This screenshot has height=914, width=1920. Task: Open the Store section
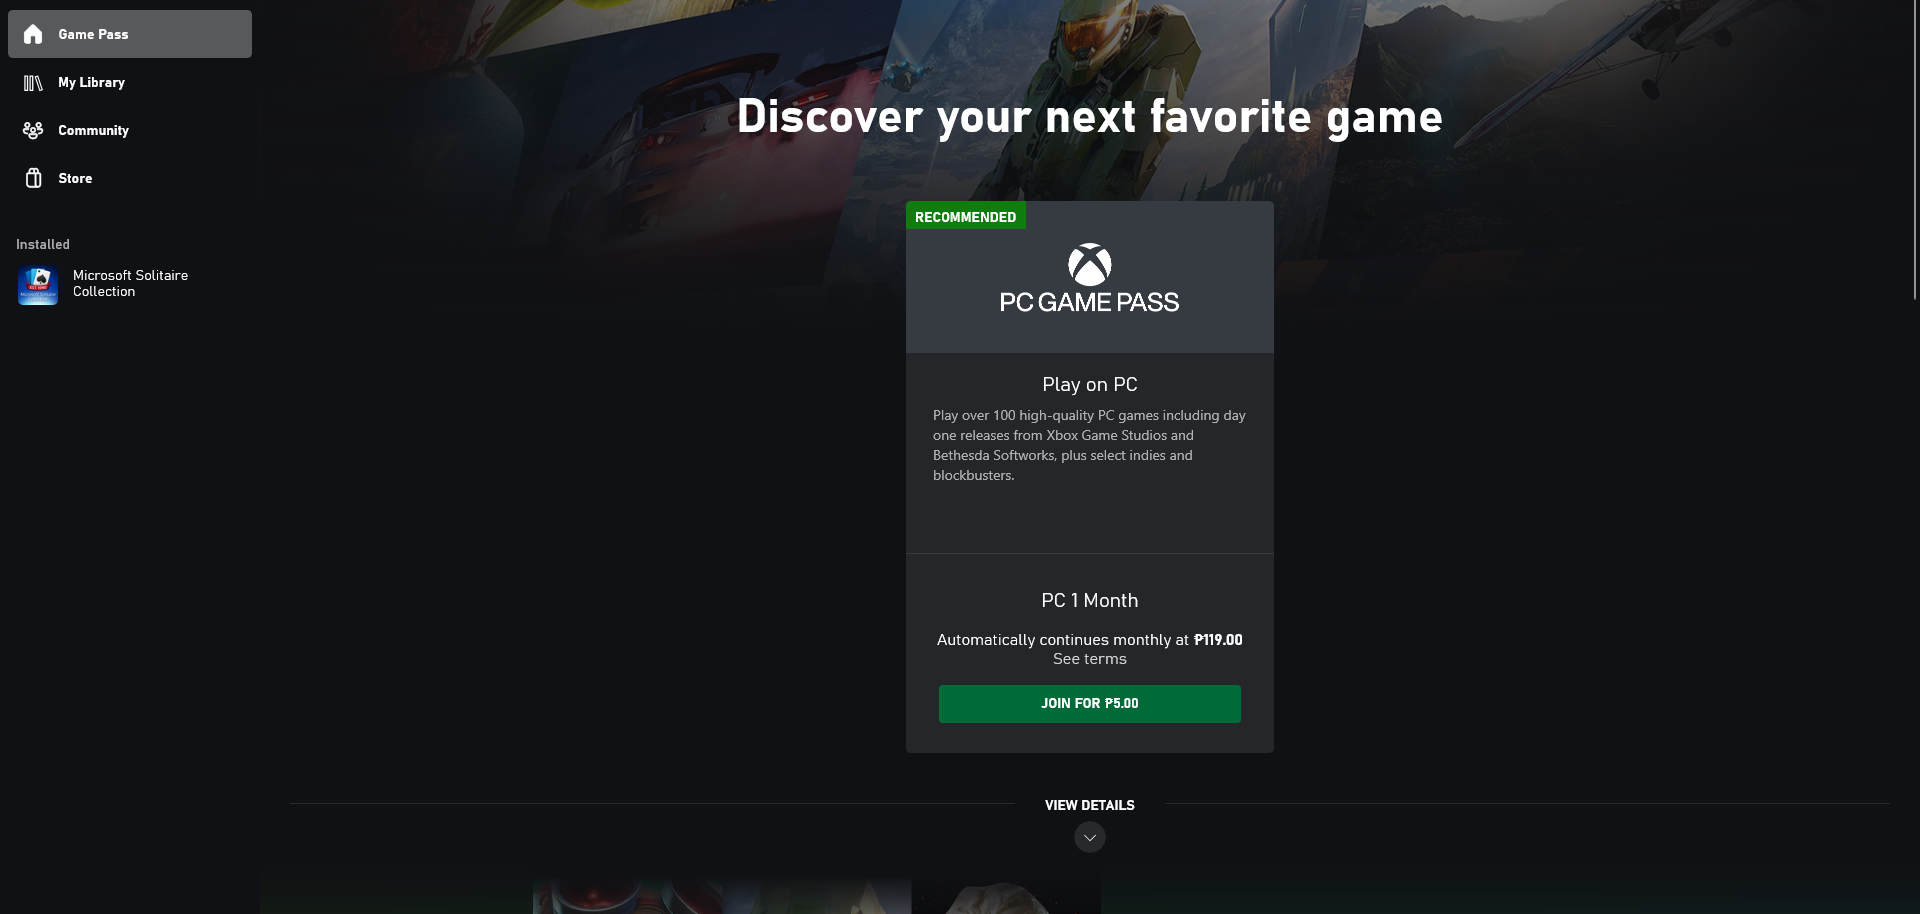coord(130,178)
